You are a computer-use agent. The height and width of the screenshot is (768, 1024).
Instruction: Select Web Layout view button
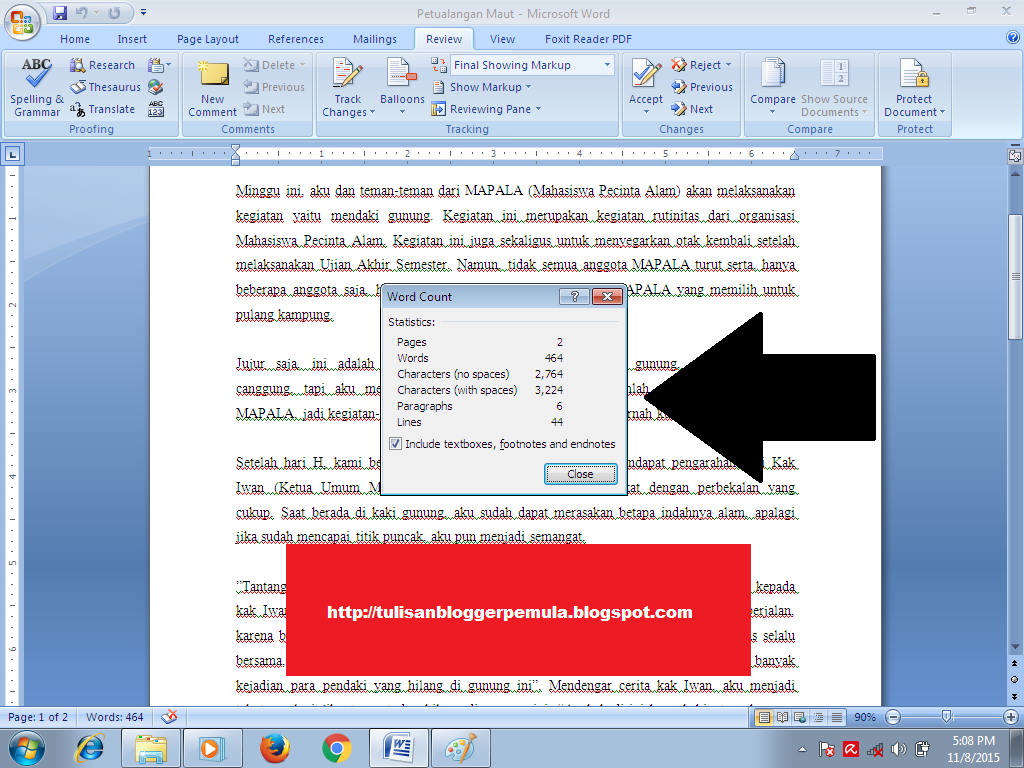pyautogui.click(x=800, y=717)
